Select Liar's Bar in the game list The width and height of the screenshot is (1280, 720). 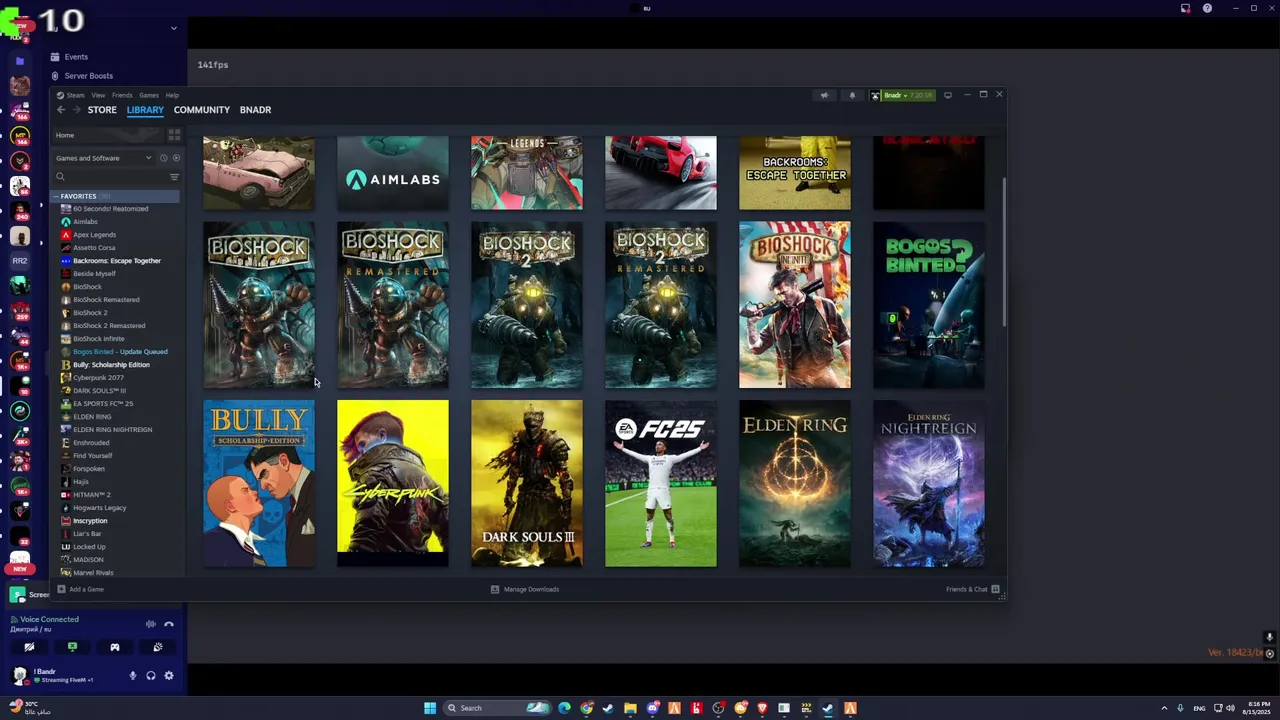[x=87, y=534]
